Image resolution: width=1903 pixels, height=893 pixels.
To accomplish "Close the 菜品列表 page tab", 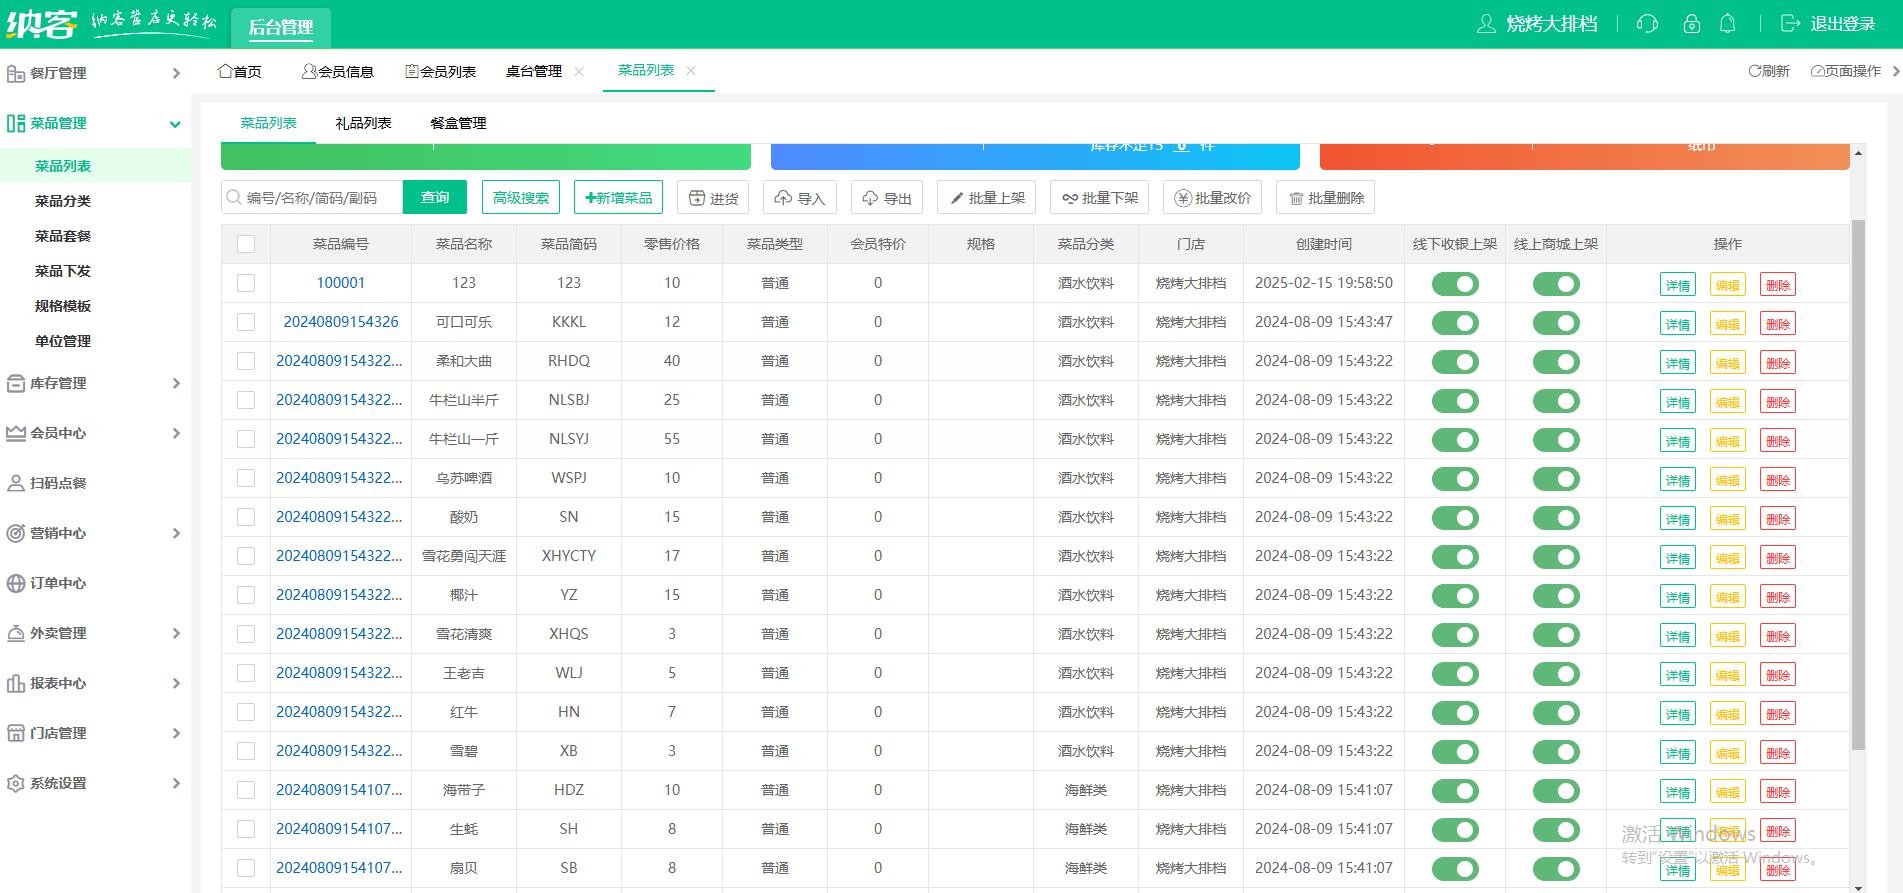I will (691, 70).
